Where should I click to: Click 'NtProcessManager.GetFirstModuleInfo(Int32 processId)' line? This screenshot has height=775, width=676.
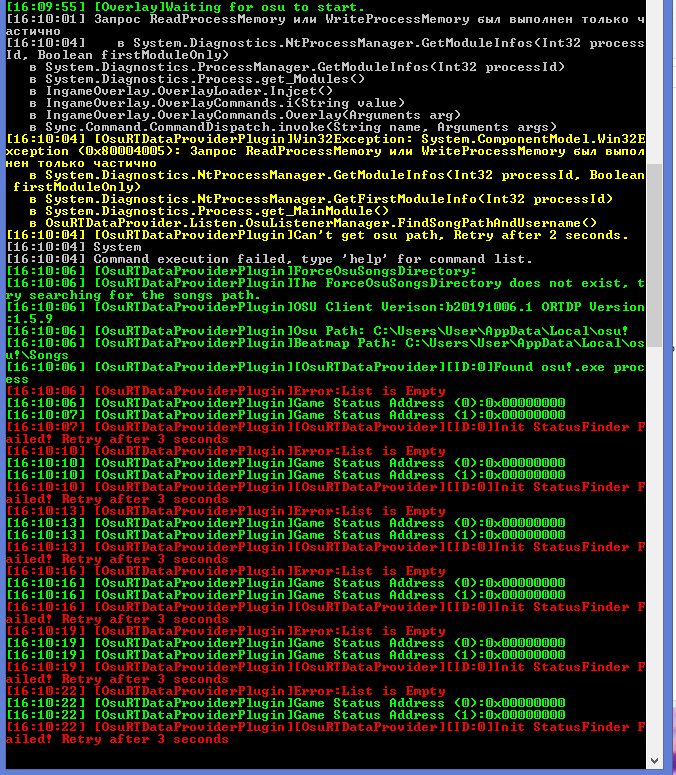pyautogui.click(x=321, y=199)
